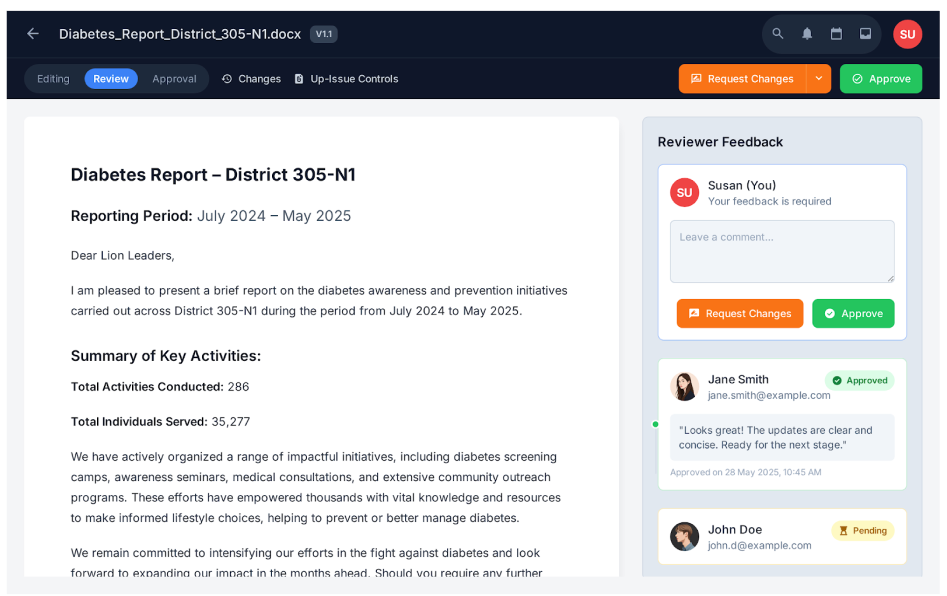Click Jane Smith's profile photo
The width and height of the screenshot is (947, 596).
click(684, 386)
